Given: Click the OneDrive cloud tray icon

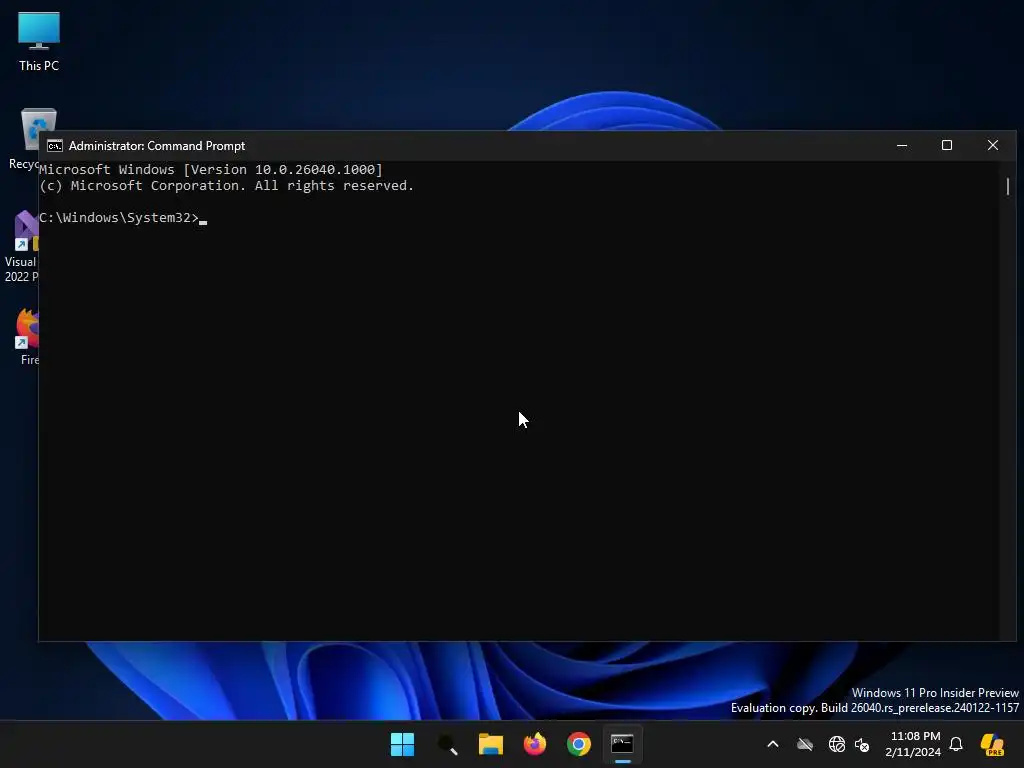Looking at the screenshot, I should click(x=805, y=744).
